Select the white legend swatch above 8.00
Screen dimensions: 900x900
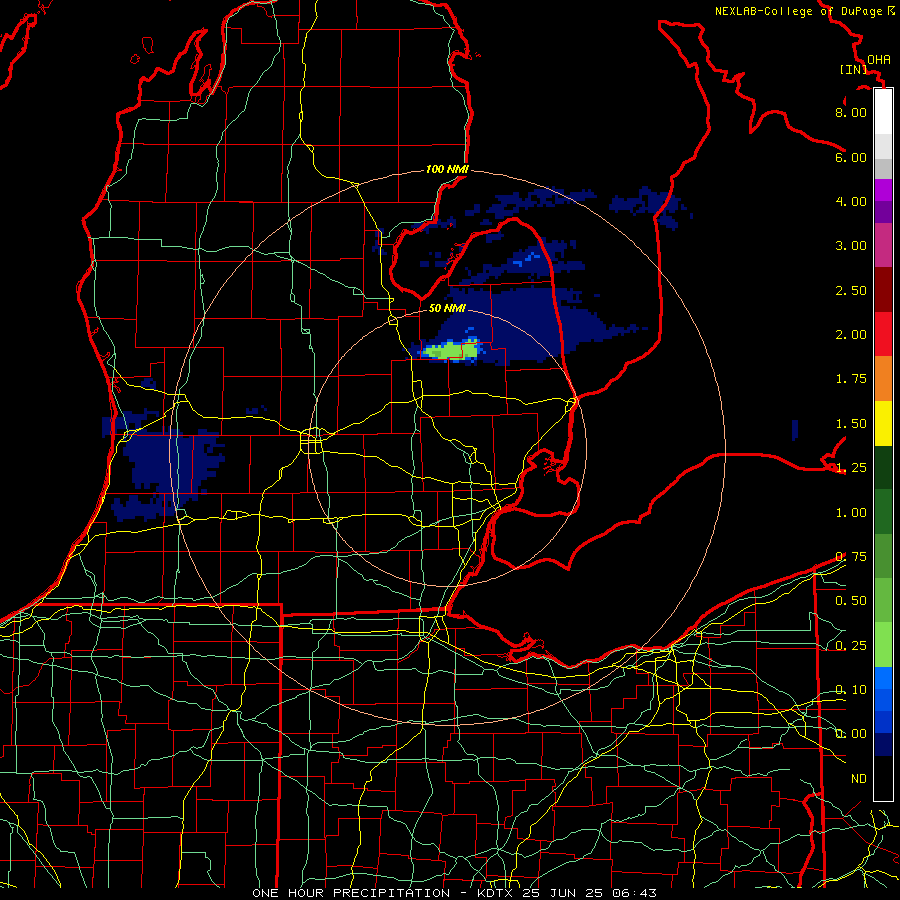coord(883,111)
